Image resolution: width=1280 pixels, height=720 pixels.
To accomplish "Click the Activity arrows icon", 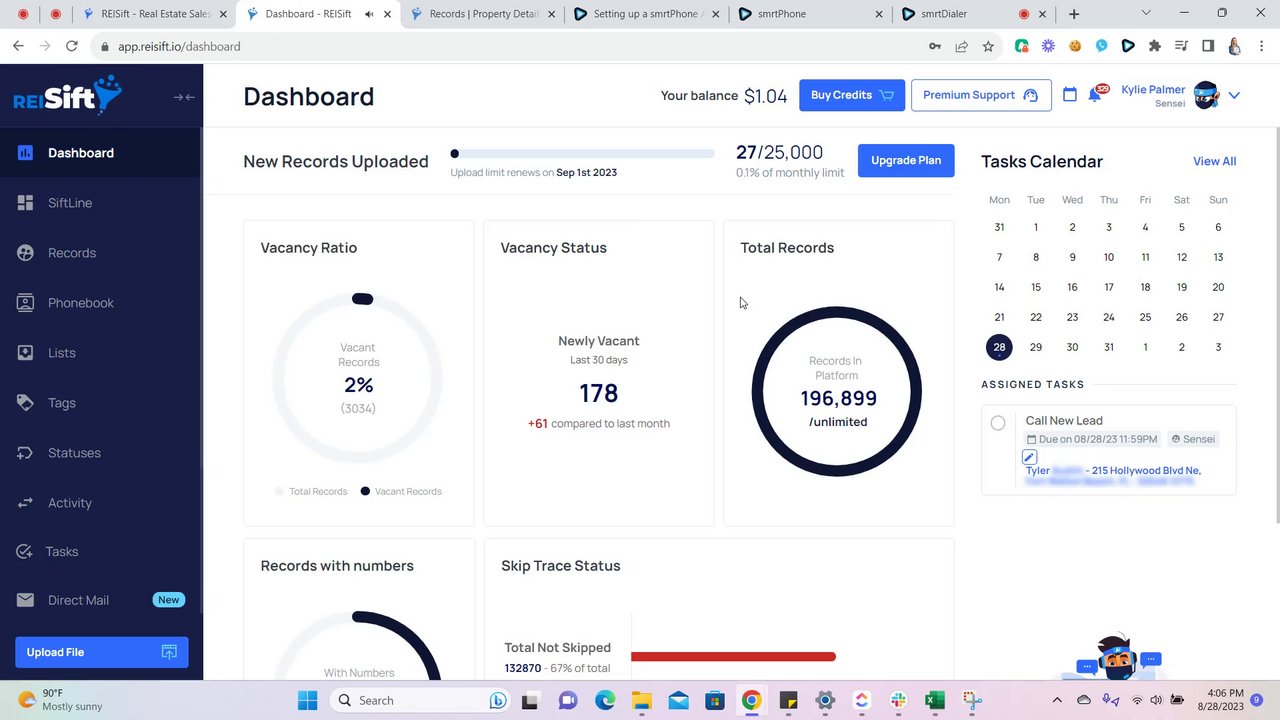I will click(26, 503).
